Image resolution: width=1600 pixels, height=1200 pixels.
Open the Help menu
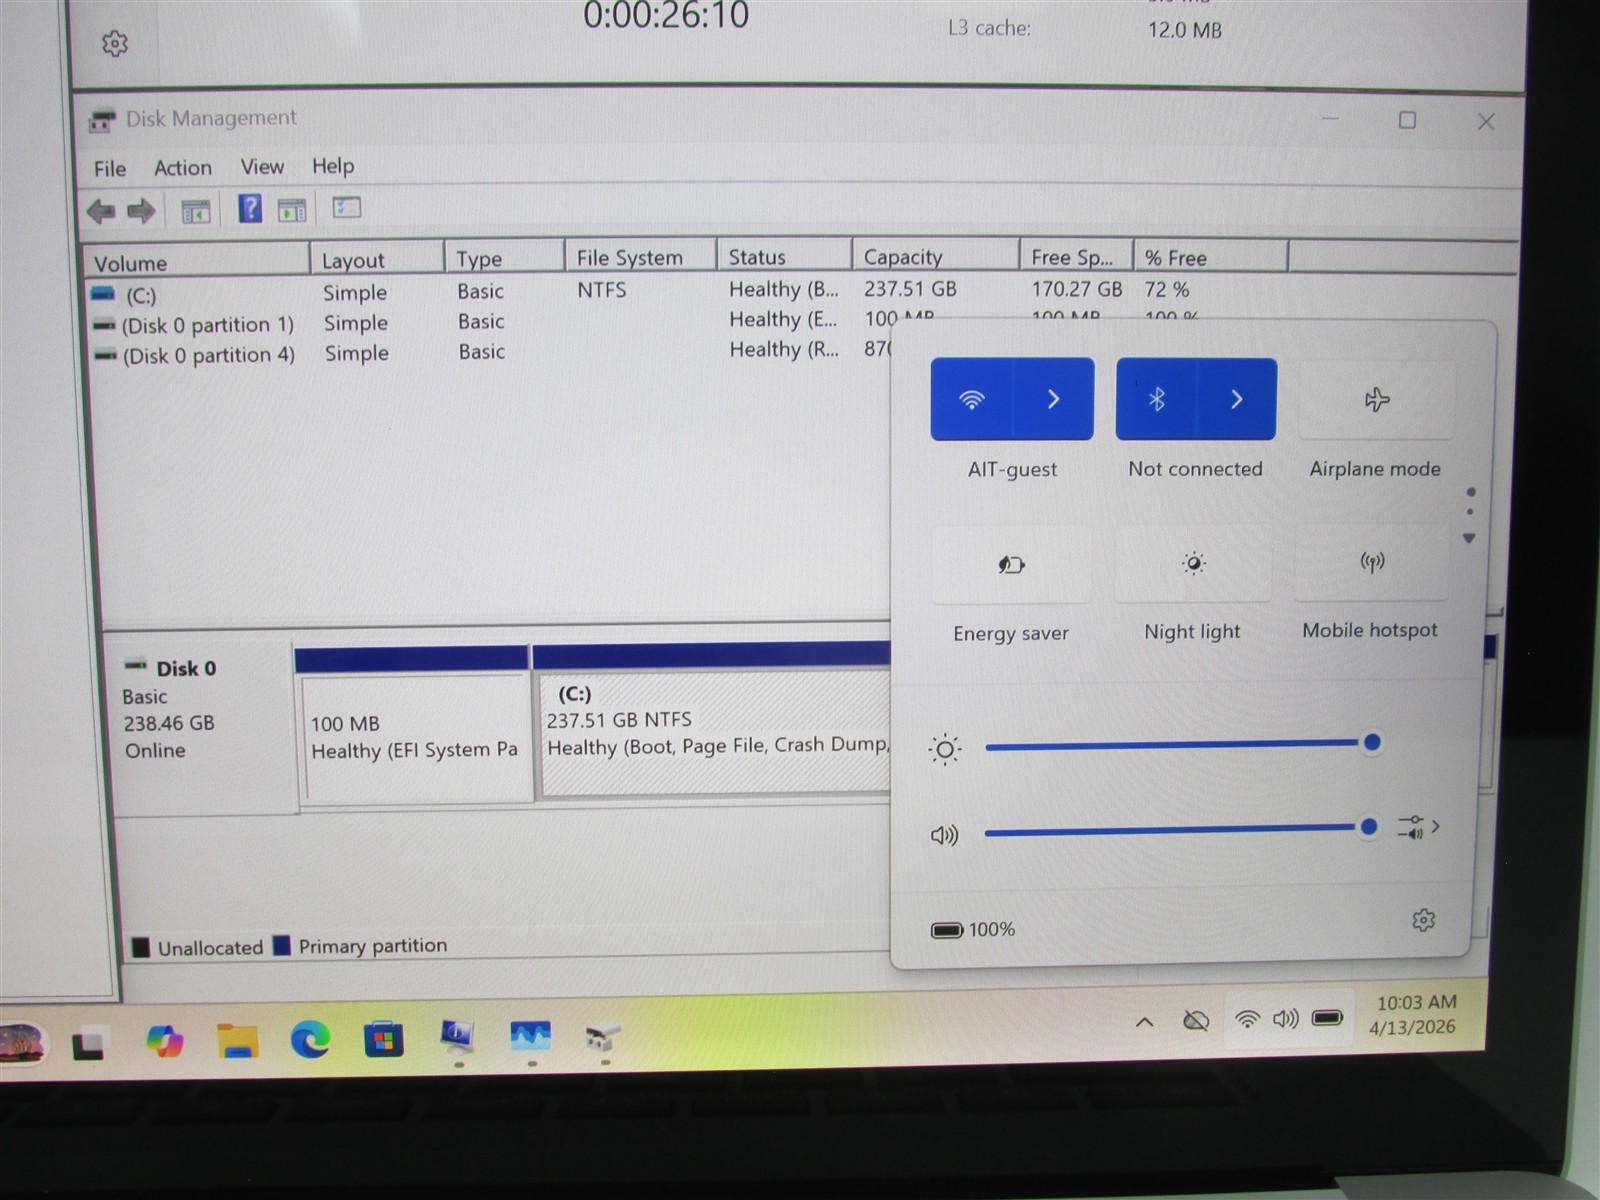click(x=333, y=166)
